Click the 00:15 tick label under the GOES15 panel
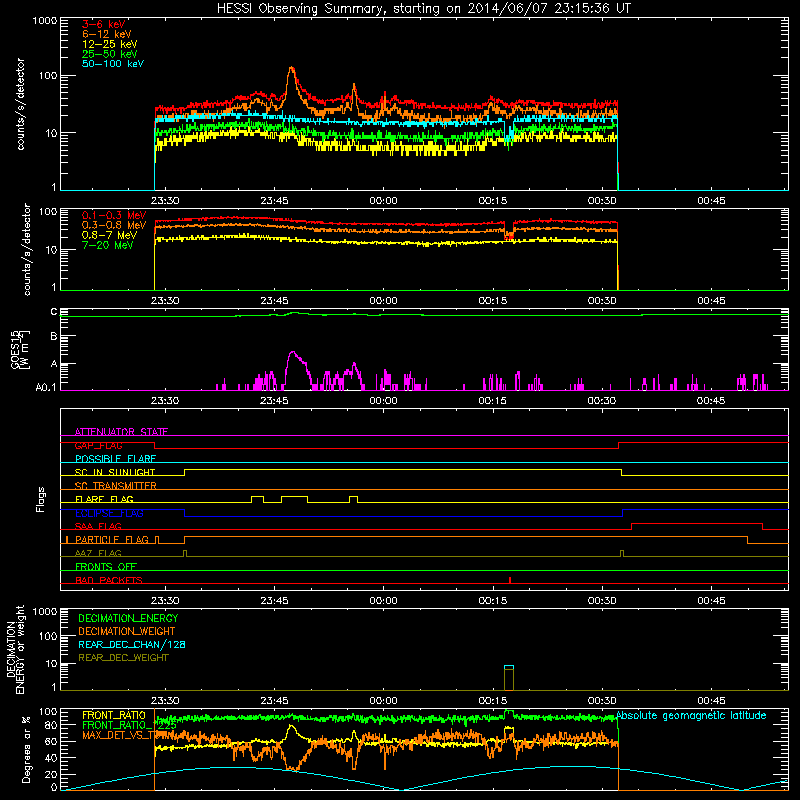 pyautogui.click(x=493, y=401)
